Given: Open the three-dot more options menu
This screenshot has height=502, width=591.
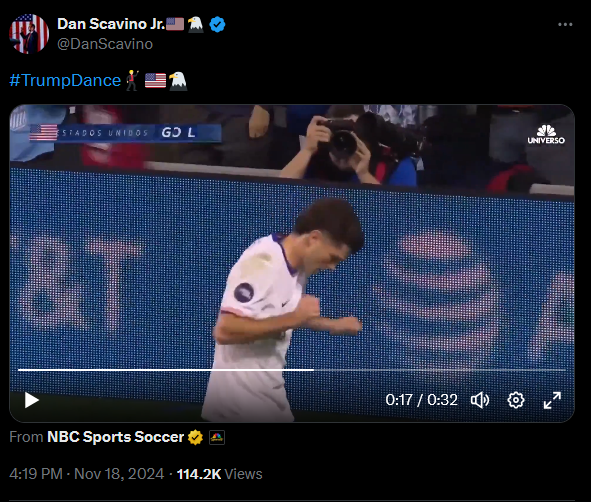Looking at the screenshot, I should (x=565, y=24).
